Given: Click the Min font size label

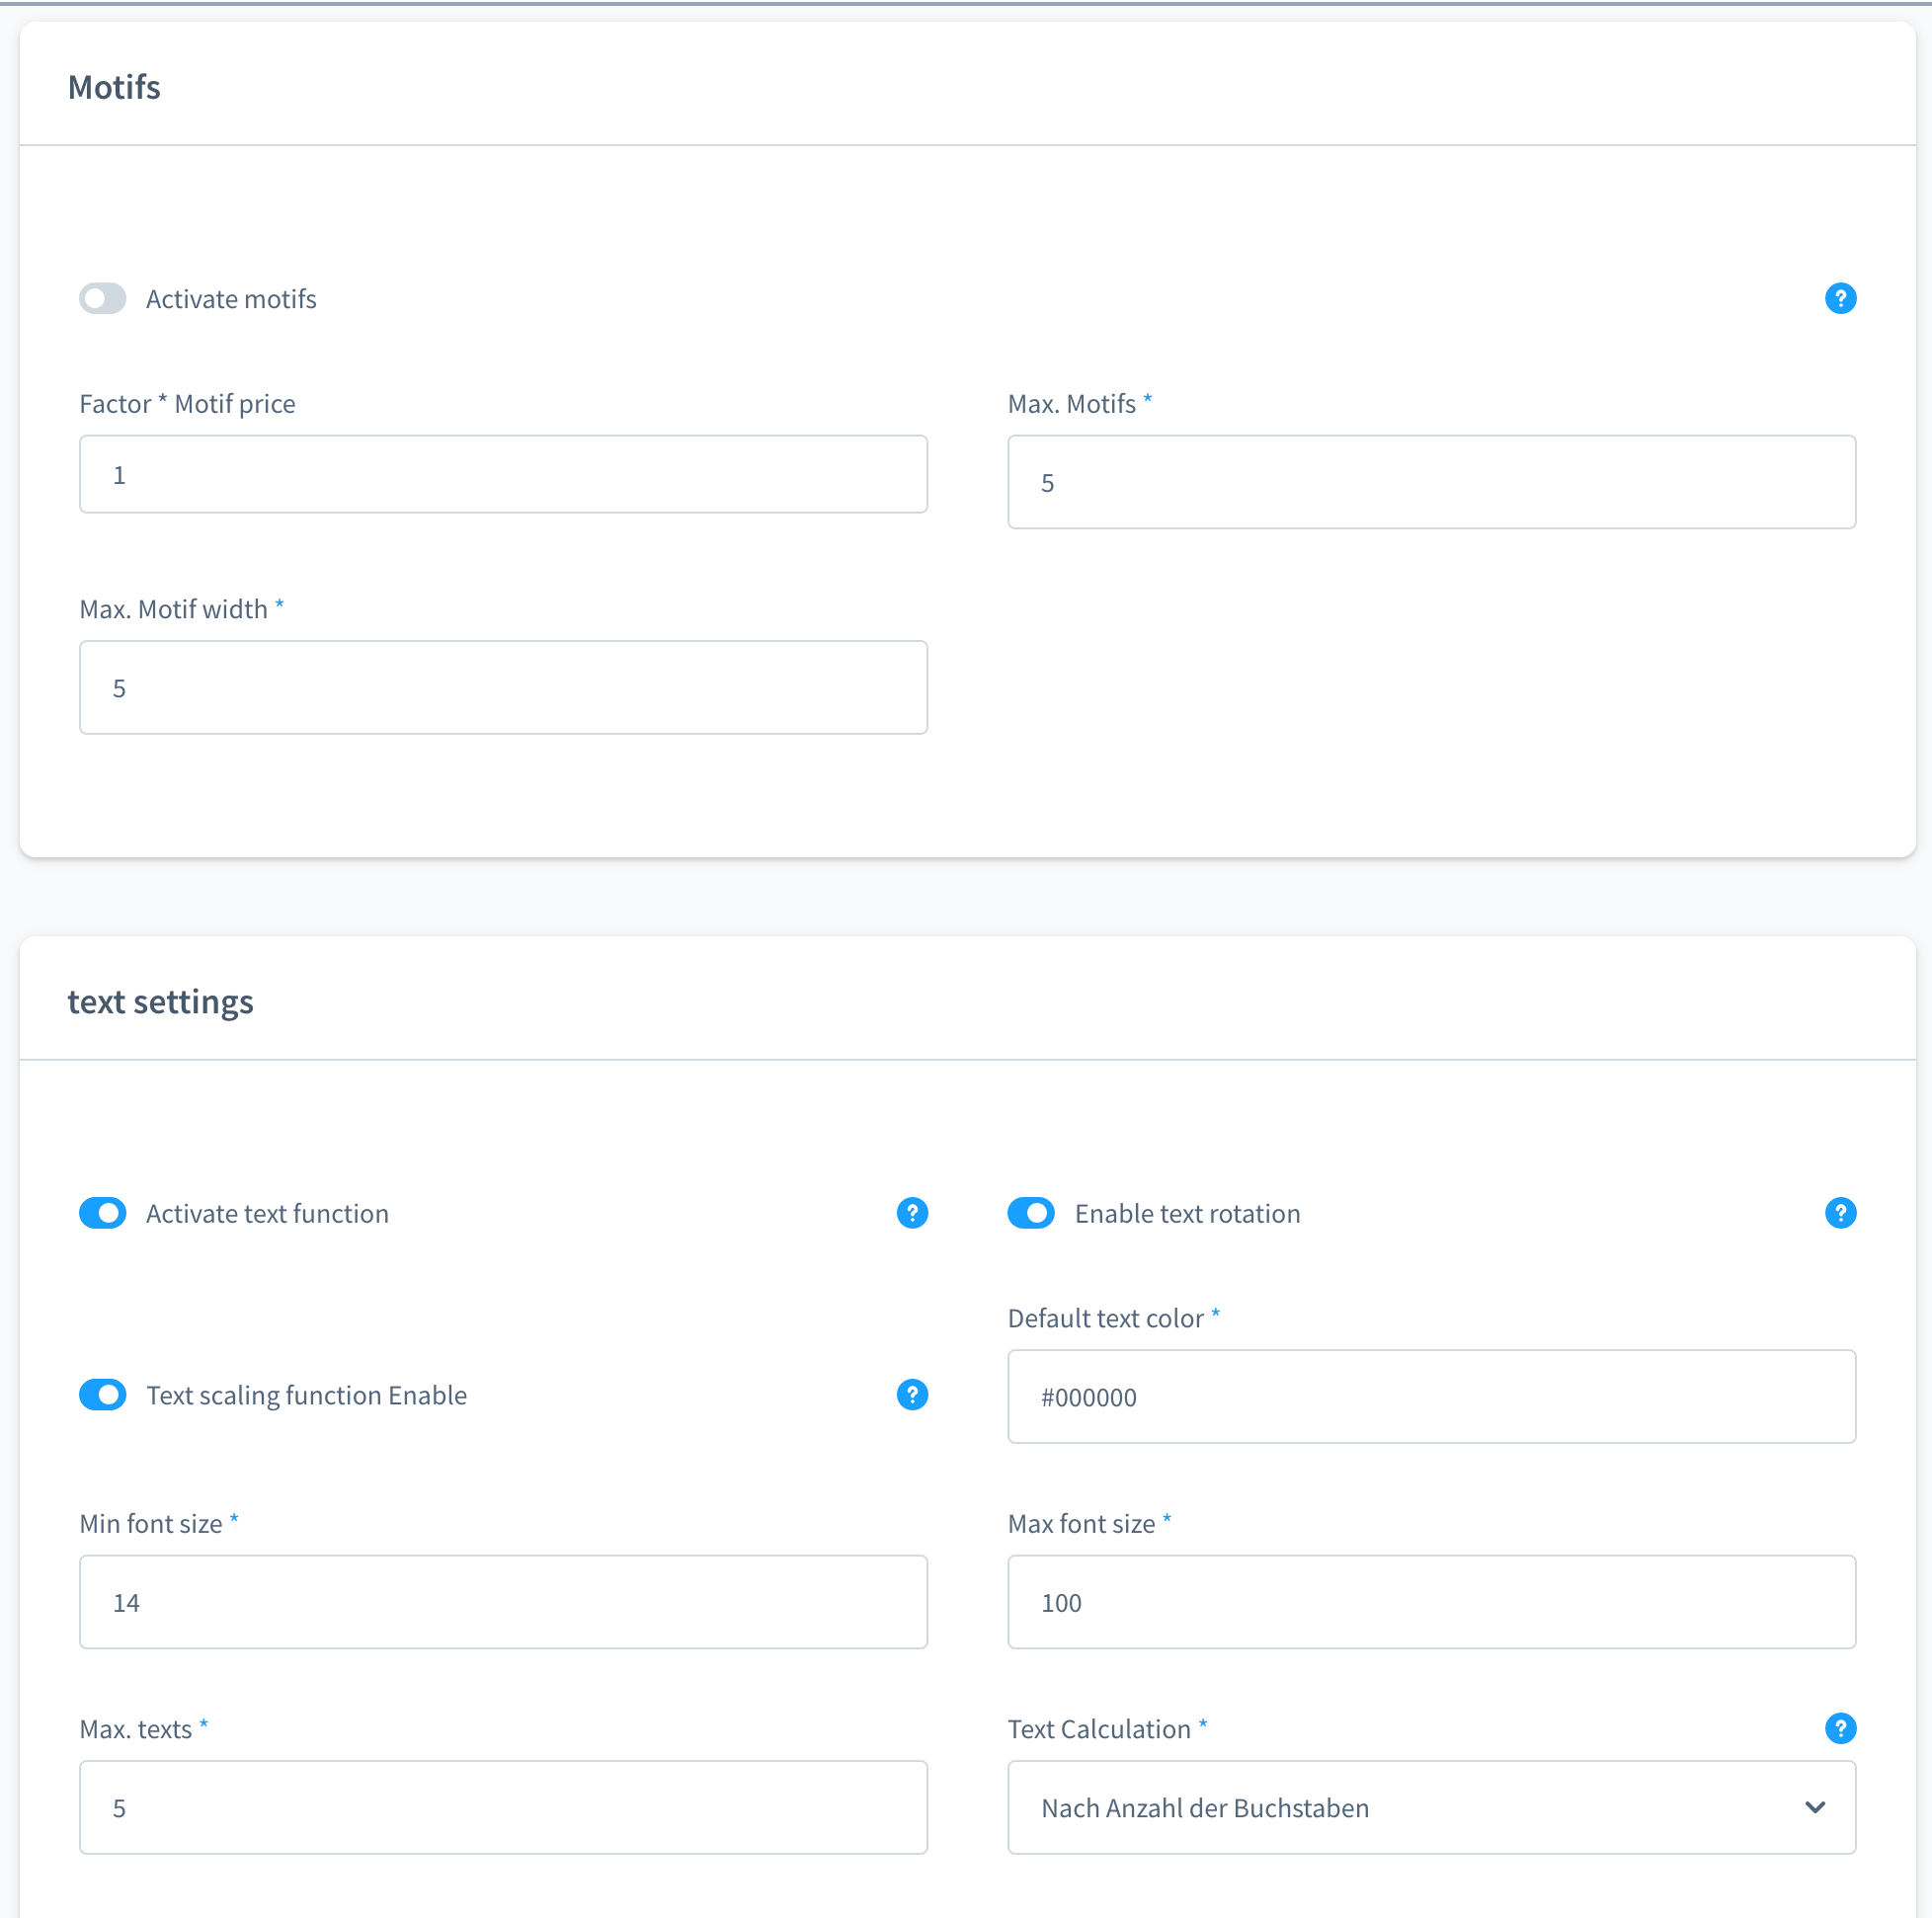Looking at the screenshot, I should coord(151,1524).
